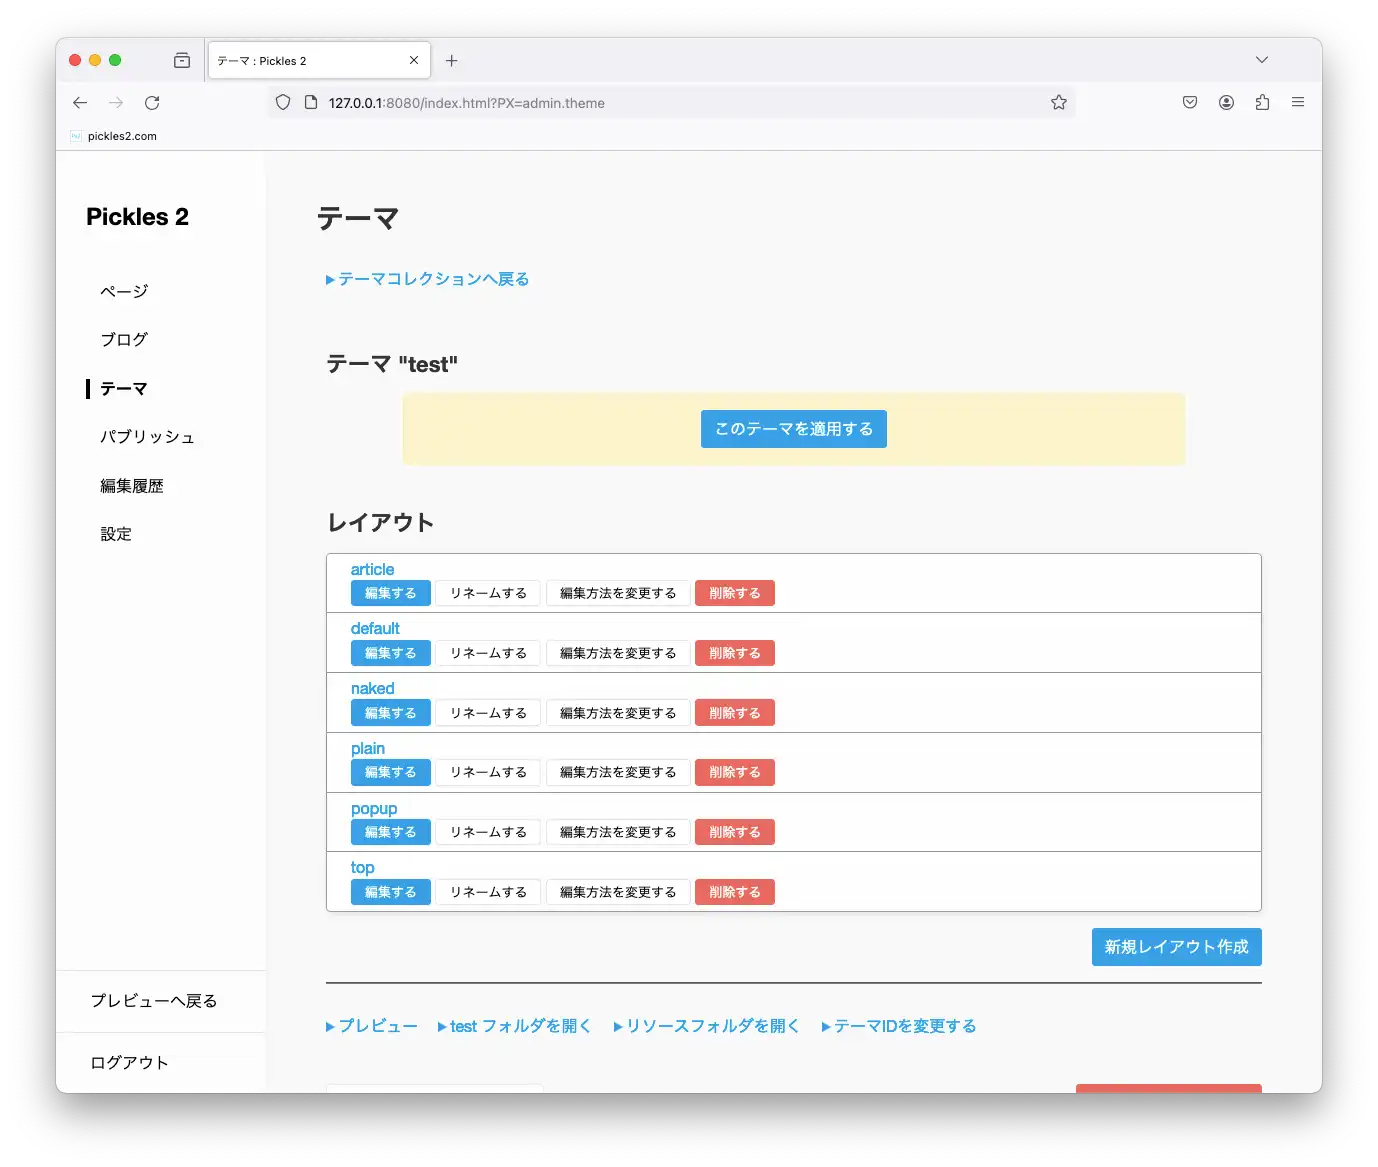Click the 新規レイアウト作成 button
The height and width of the screenshot is (1167, 1378).
pos(1176,947)
